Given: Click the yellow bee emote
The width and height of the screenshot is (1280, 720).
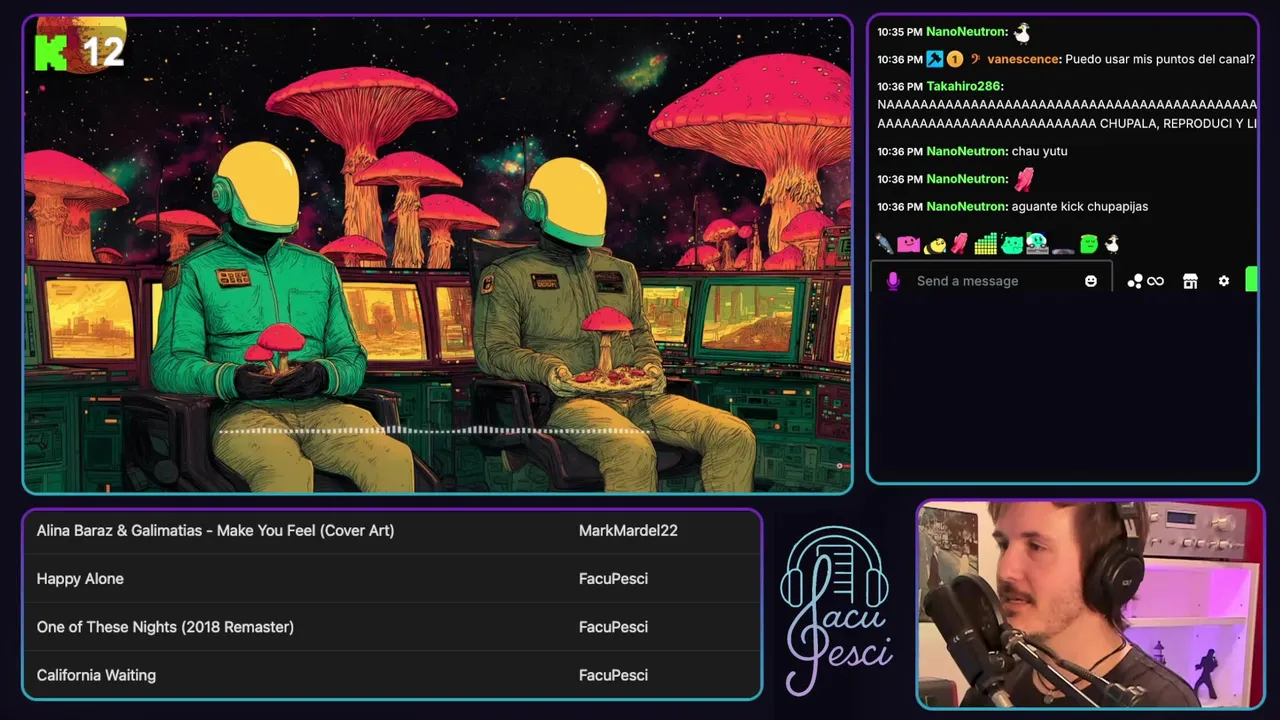Looking at the screenshot, I should [x=935, y=245].
